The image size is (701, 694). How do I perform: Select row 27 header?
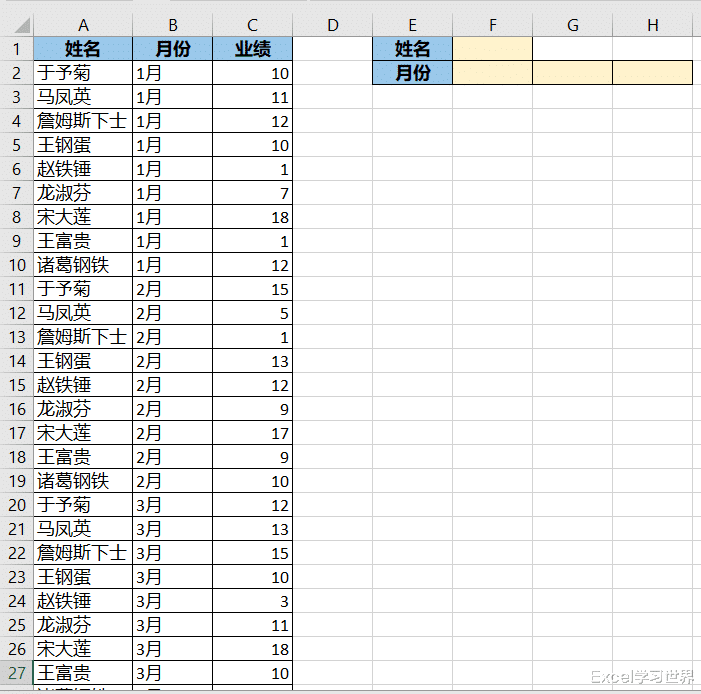(x=17, y=673)
